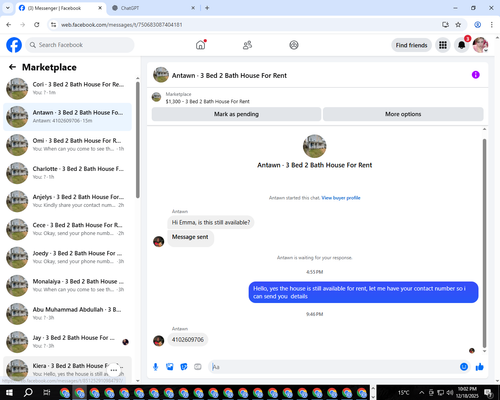Click the $1,300 listing title under Marketplace
Screen dimensions: 500x400
tap(208, 101)
